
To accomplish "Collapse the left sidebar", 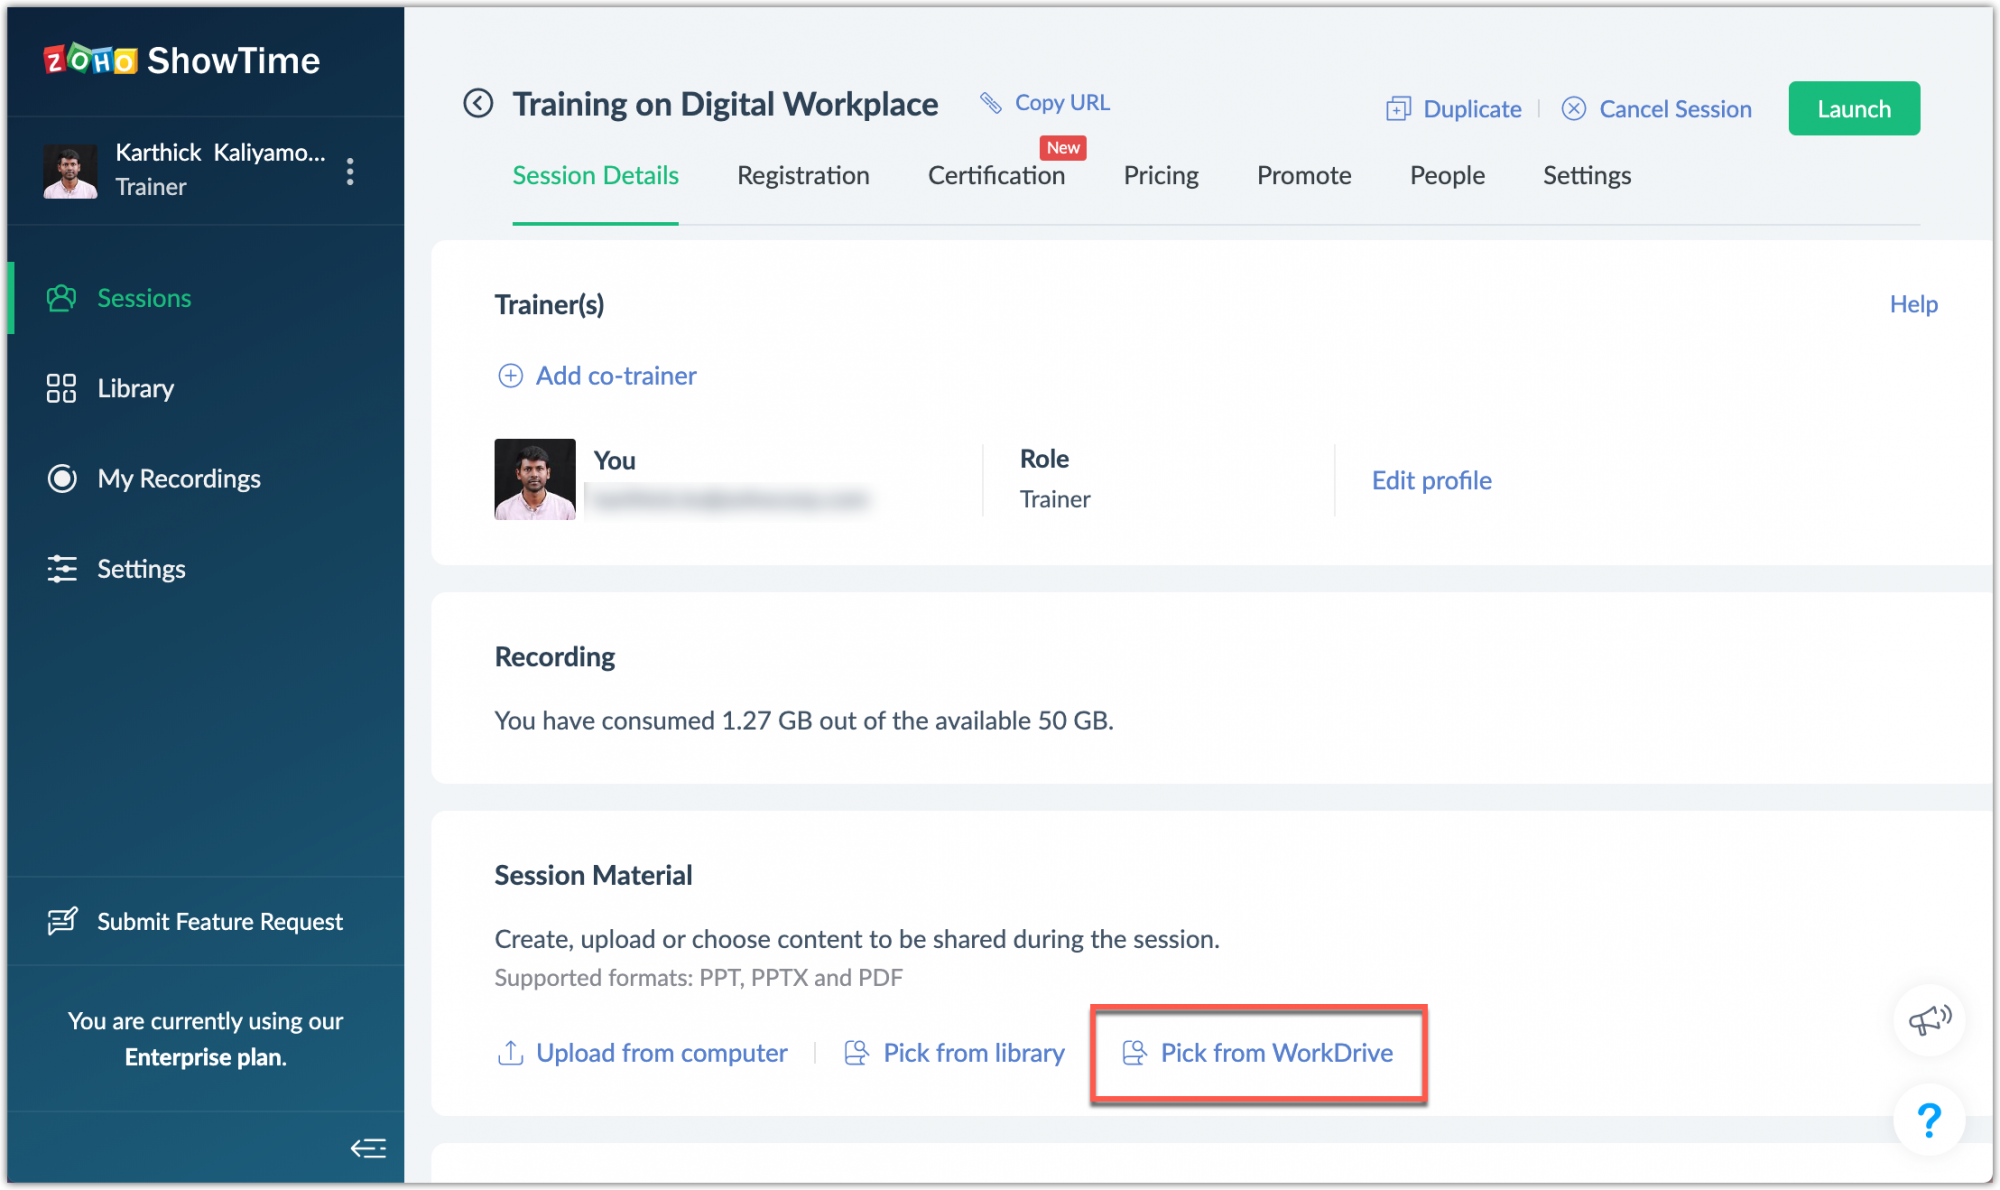I will pyautogui.click(x=368, y=1148).
